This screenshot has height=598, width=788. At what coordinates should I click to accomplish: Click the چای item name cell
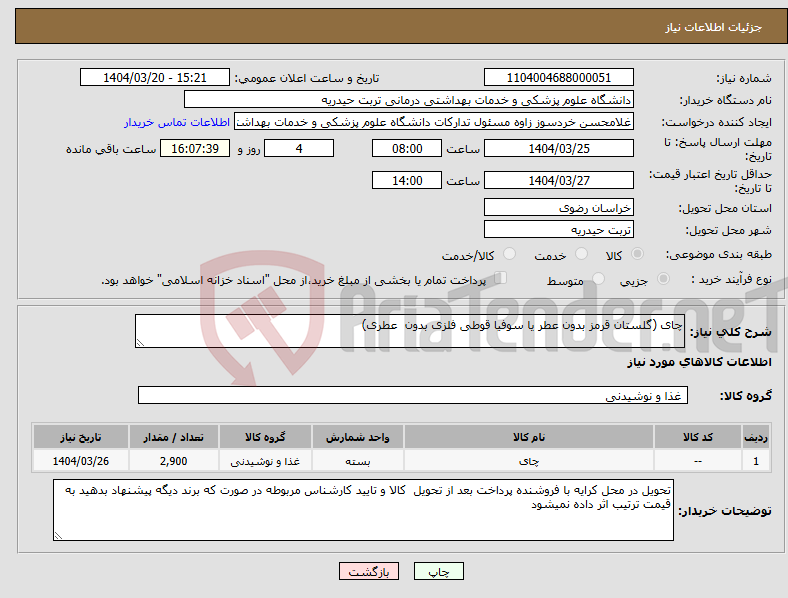click(529, 461)
